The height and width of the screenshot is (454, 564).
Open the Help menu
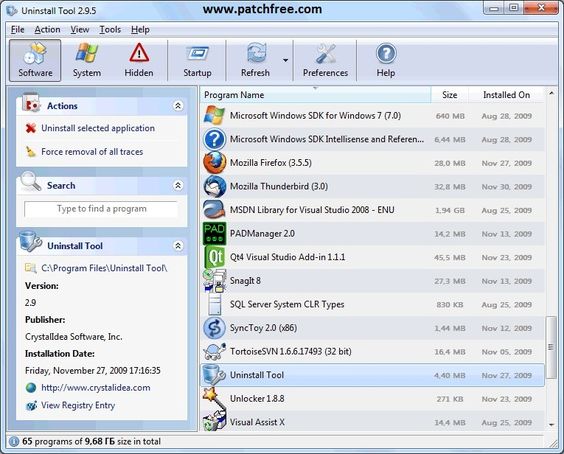point(140,29)
